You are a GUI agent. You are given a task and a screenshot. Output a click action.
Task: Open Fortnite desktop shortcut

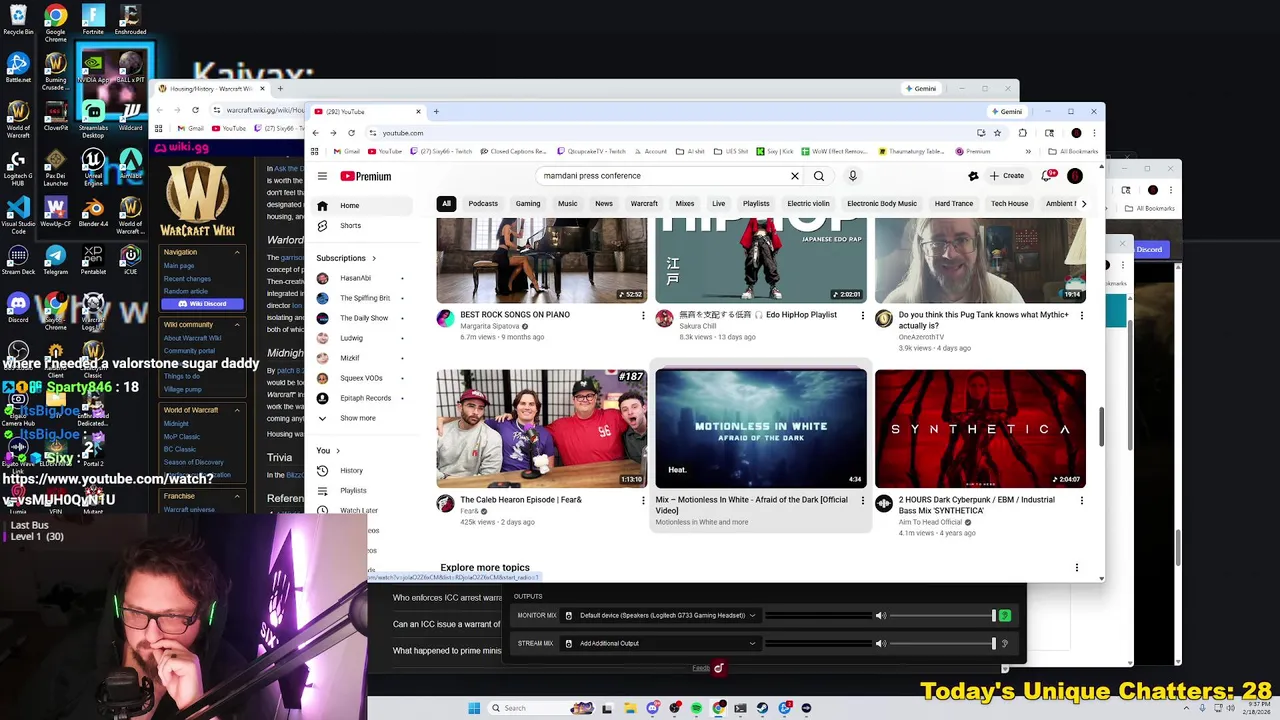pyautogui.click(x=93, y=20)
